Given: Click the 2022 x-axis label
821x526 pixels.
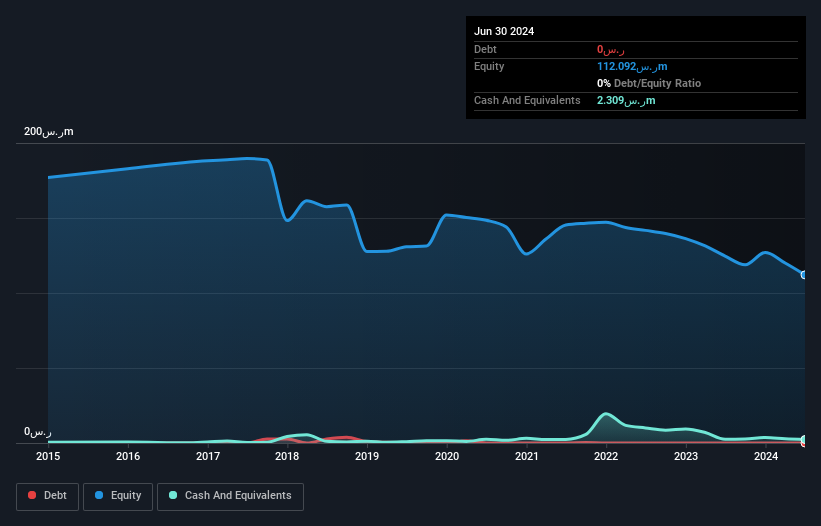Looking at the screenshot, I should pyautogui.click(x=606, y=456).
